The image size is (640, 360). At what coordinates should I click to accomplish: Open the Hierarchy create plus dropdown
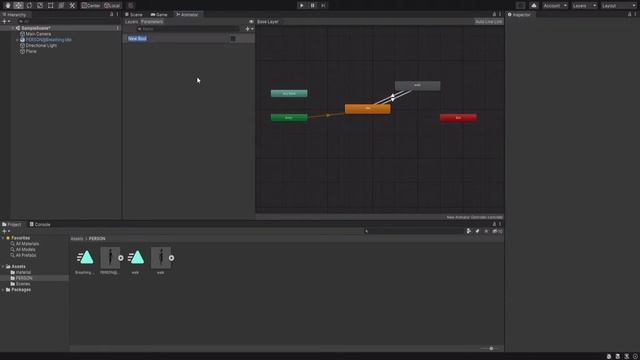pyautogui.click(x=6, y=21)
